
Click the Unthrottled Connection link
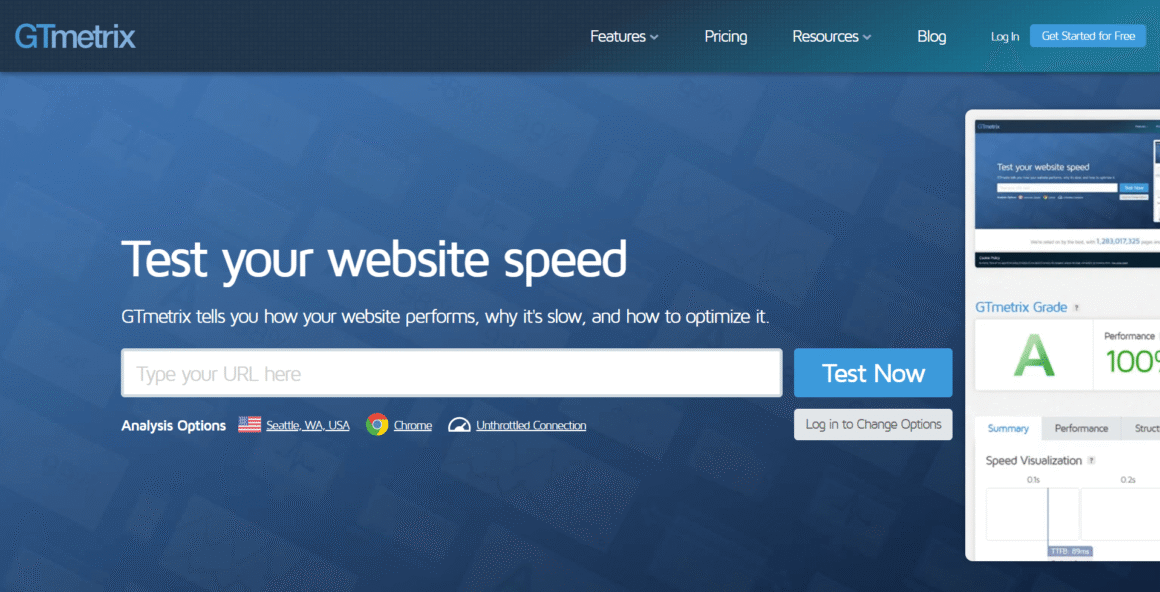(531, 424)
